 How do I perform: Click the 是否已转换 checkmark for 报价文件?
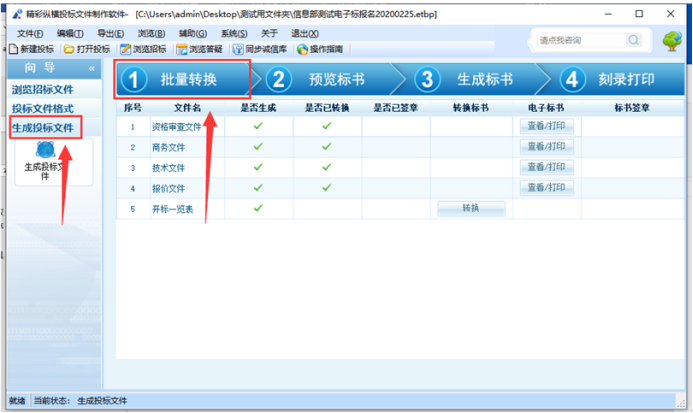click(327, 187)
